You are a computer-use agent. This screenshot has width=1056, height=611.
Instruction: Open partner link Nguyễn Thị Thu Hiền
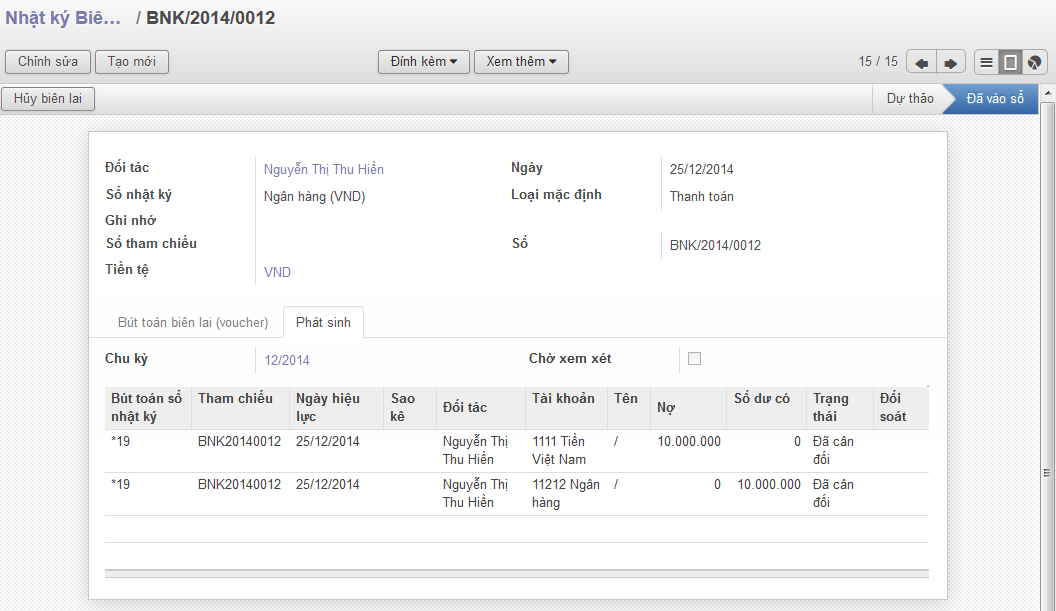coord(323,170)
